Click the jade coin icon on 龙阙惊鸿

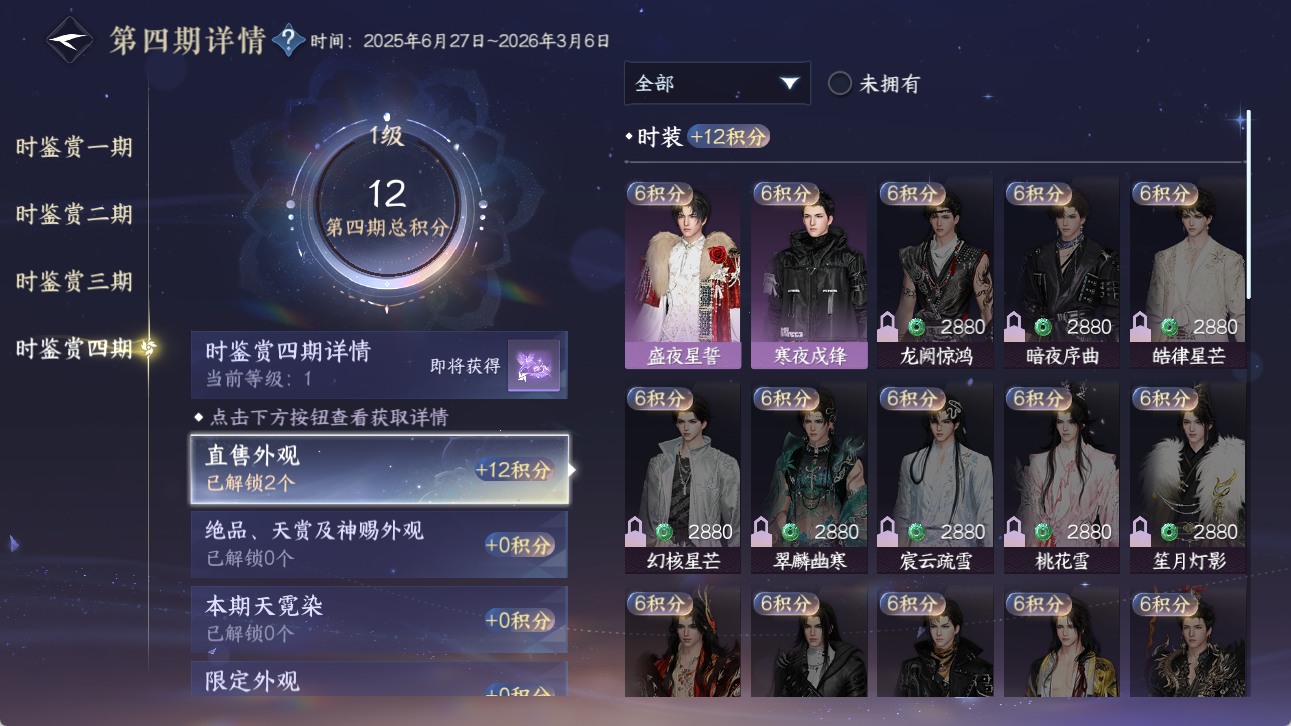point(916,326)
